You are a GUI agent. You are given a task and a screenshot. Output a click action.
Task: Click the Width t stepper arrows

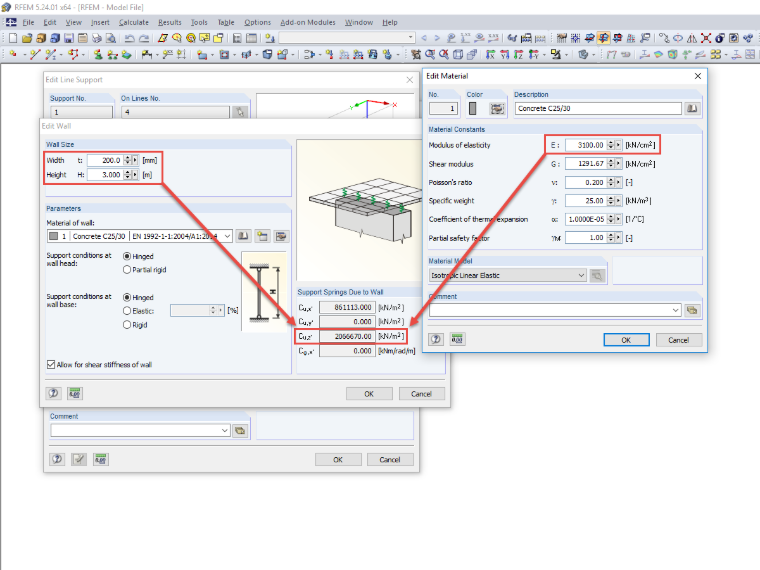[x=127, y=160]
